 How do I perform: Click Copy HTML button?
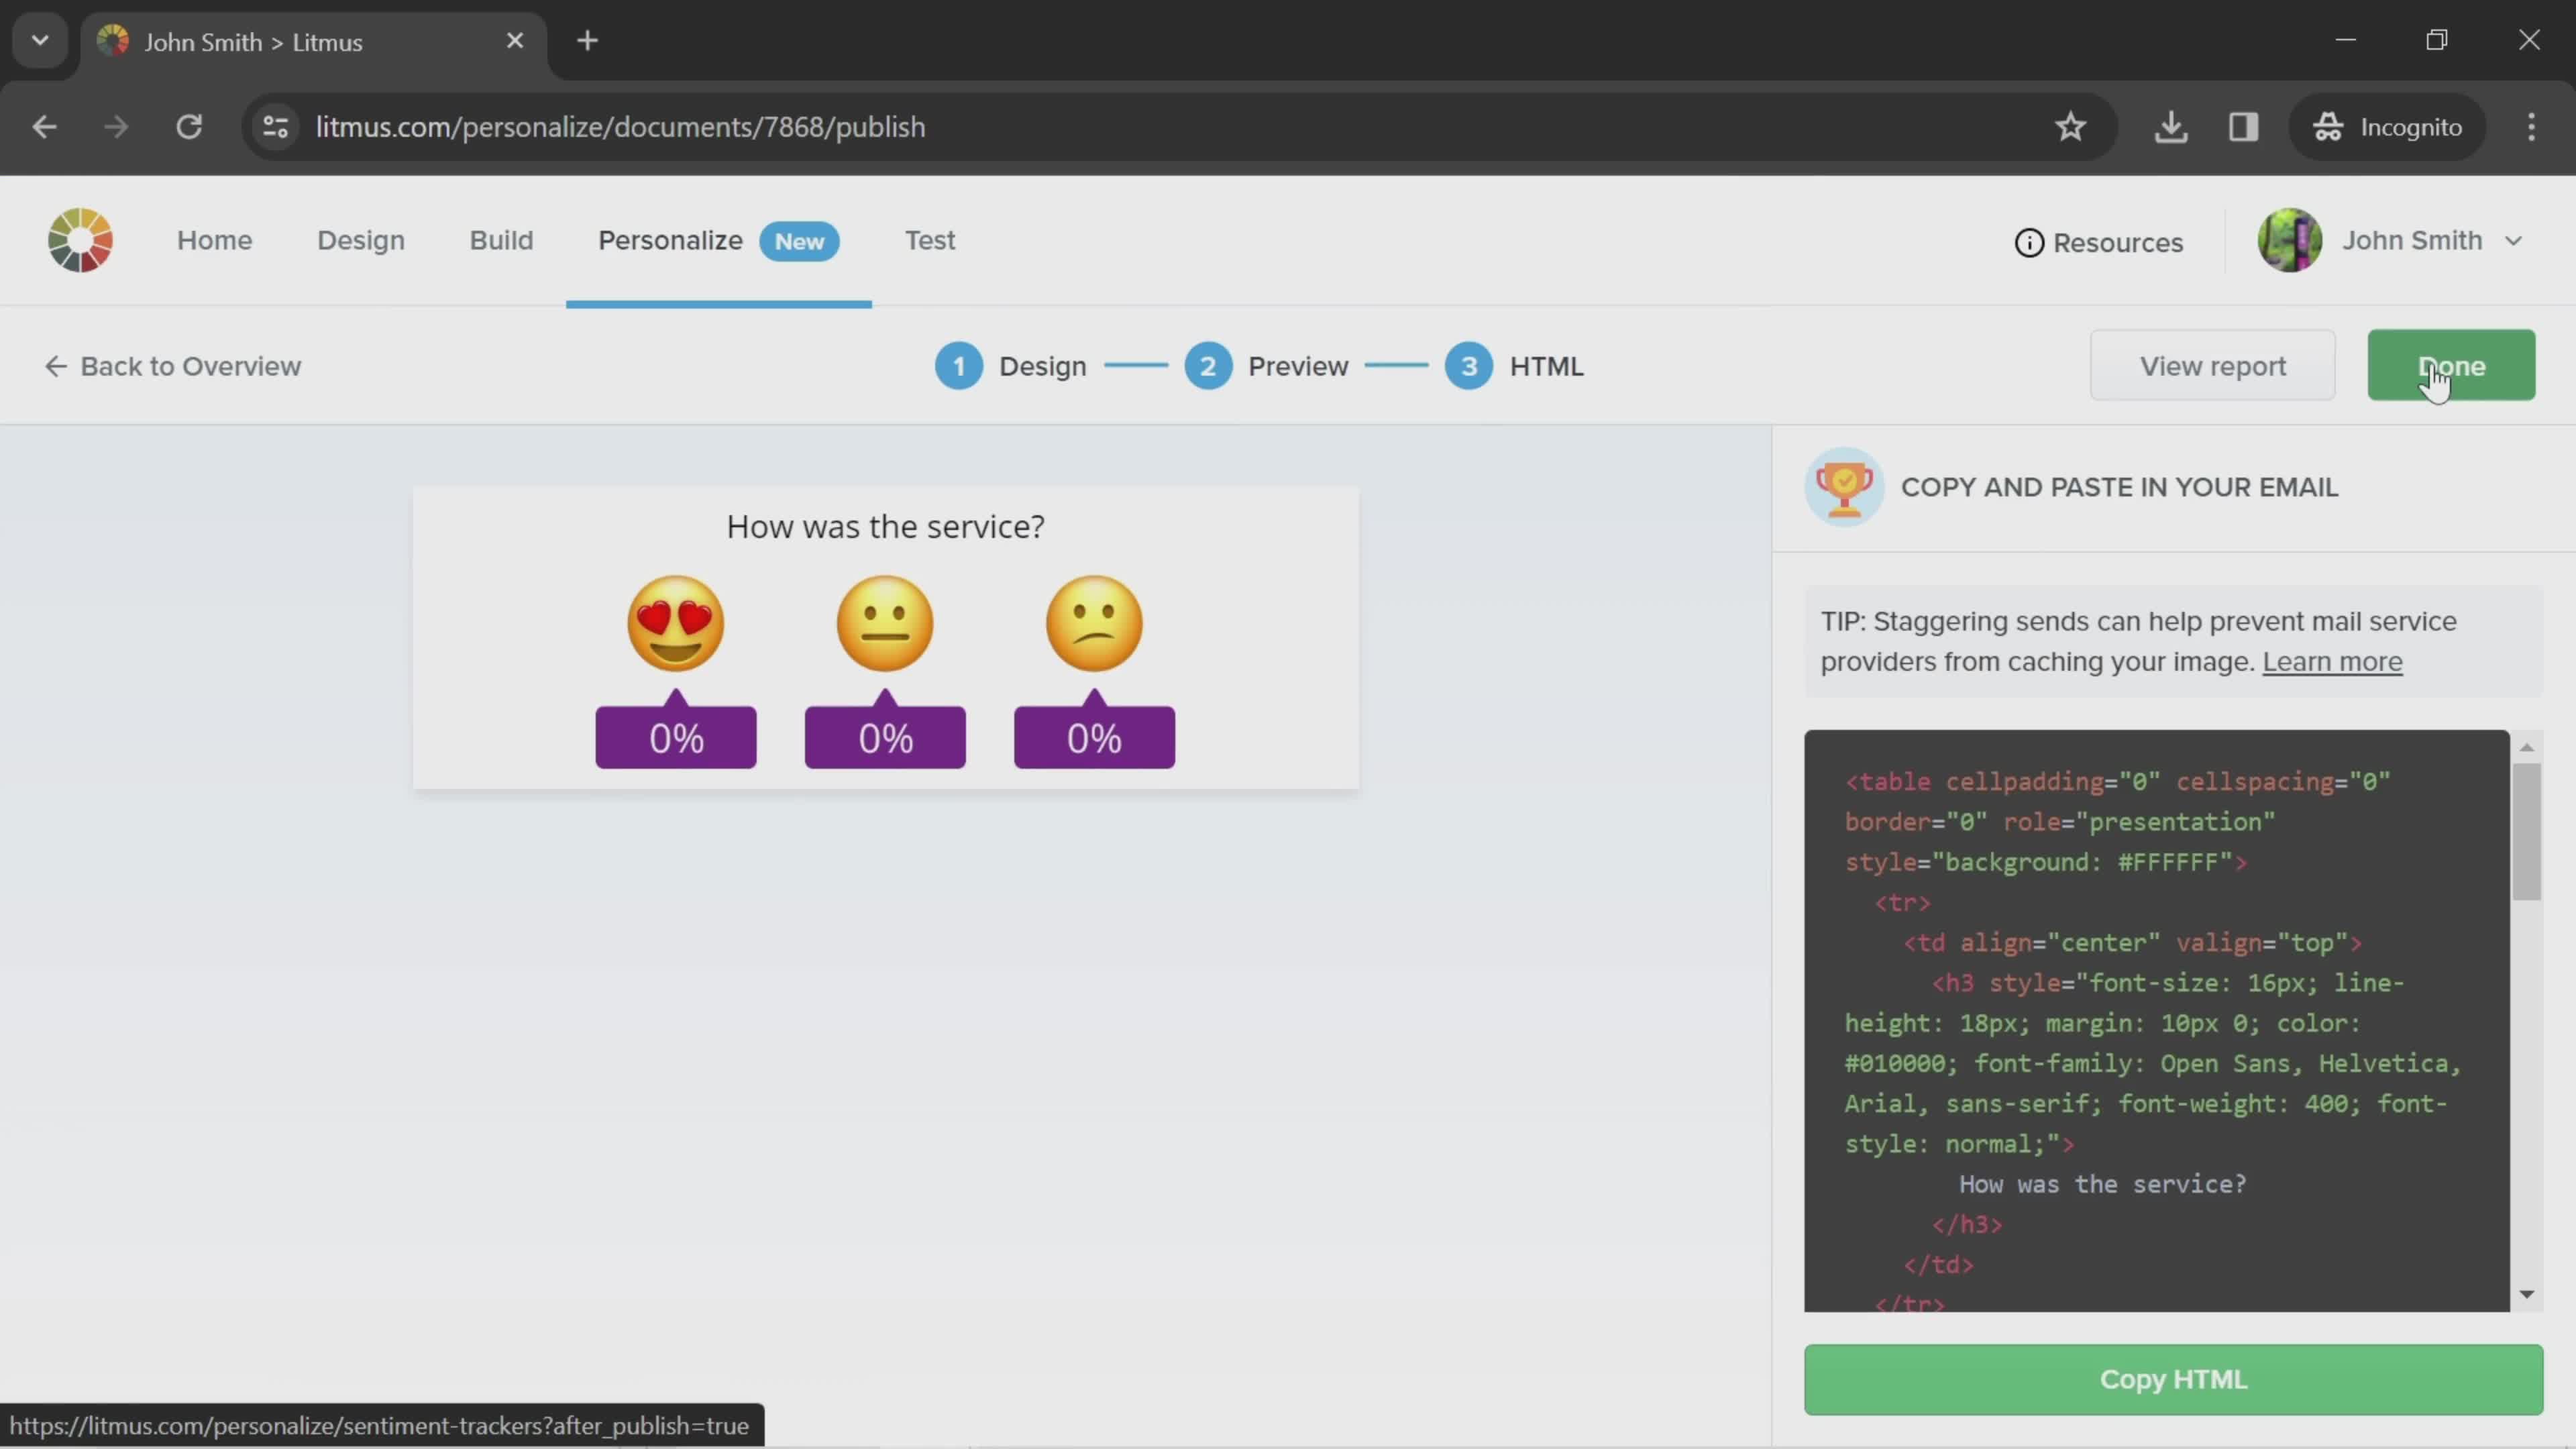2174,1379
